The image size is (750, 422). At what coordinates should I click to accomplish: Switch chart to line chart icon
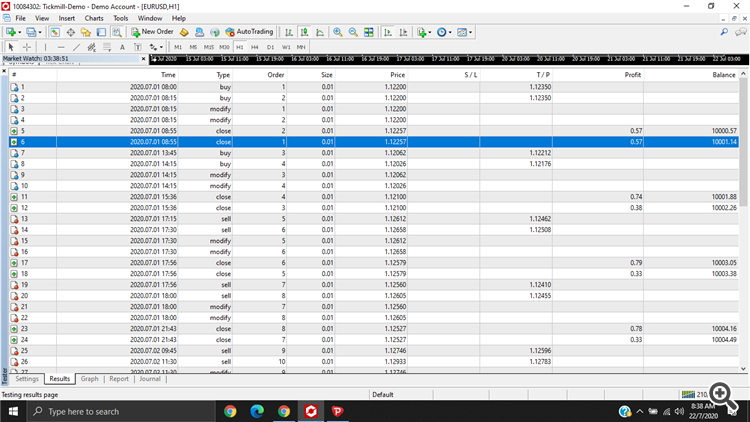320,32
